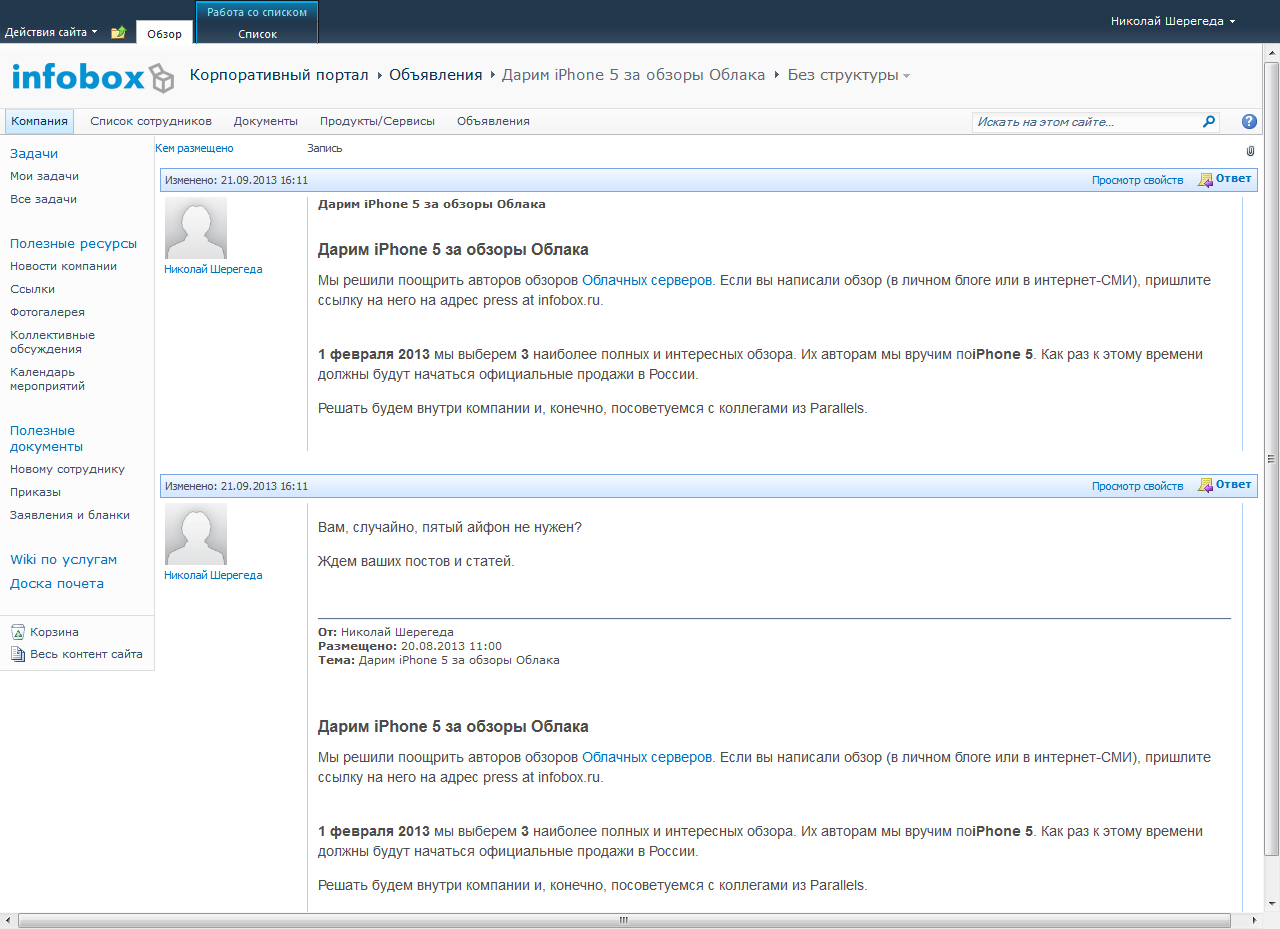Click the all site content icon
This screenshot has height=929, width=1280.
coord(18,654)
